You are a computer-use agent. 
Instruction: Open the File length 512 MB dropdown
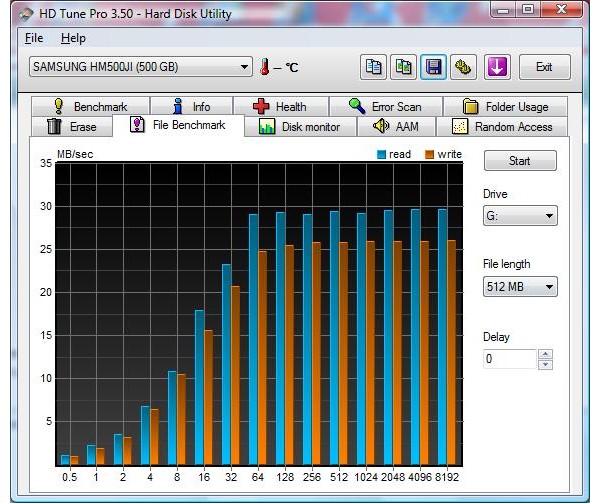tap(520, 286)
